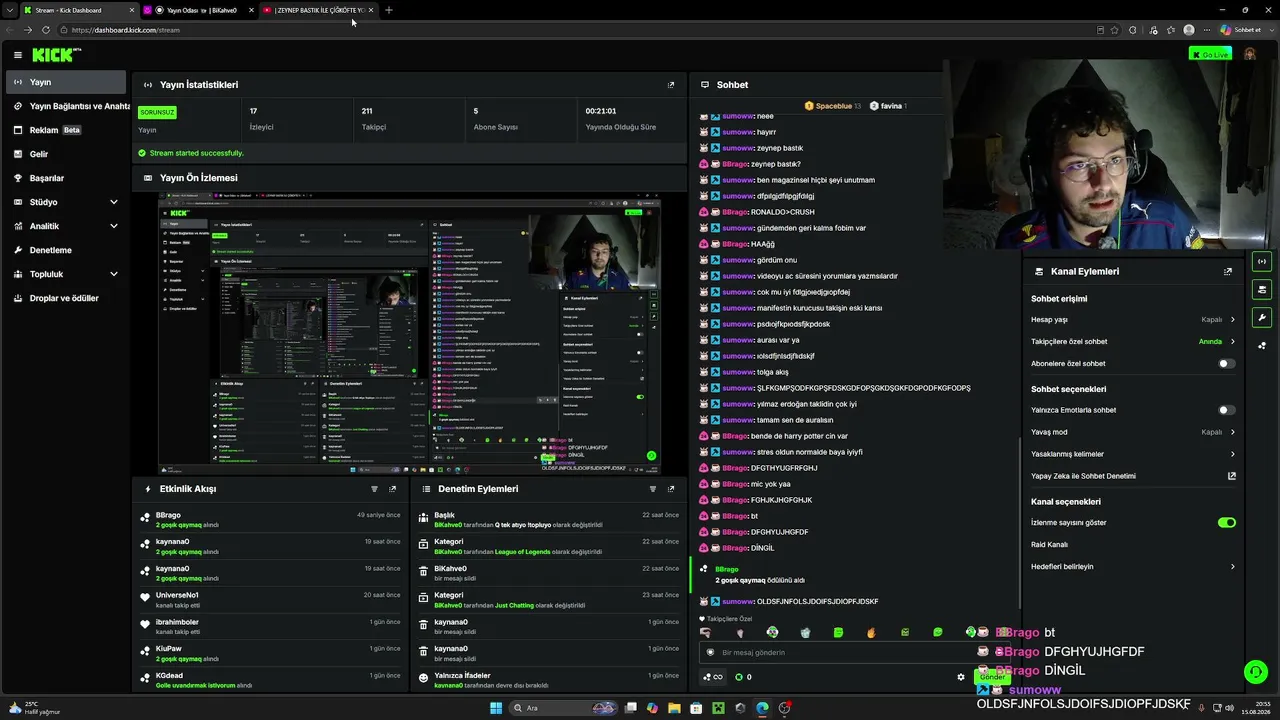Open the browser tab list dropdown

10,10
